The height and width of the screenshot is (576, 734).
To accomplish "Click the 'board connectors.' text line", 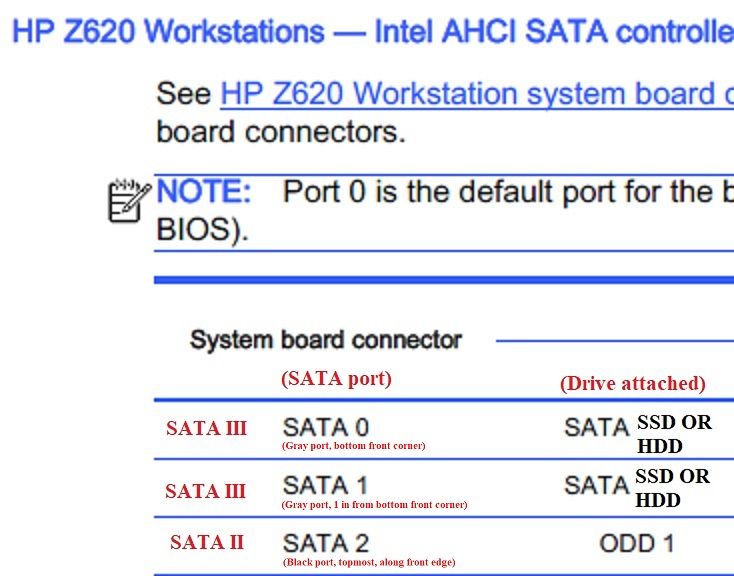I will [x=281, y=132].
